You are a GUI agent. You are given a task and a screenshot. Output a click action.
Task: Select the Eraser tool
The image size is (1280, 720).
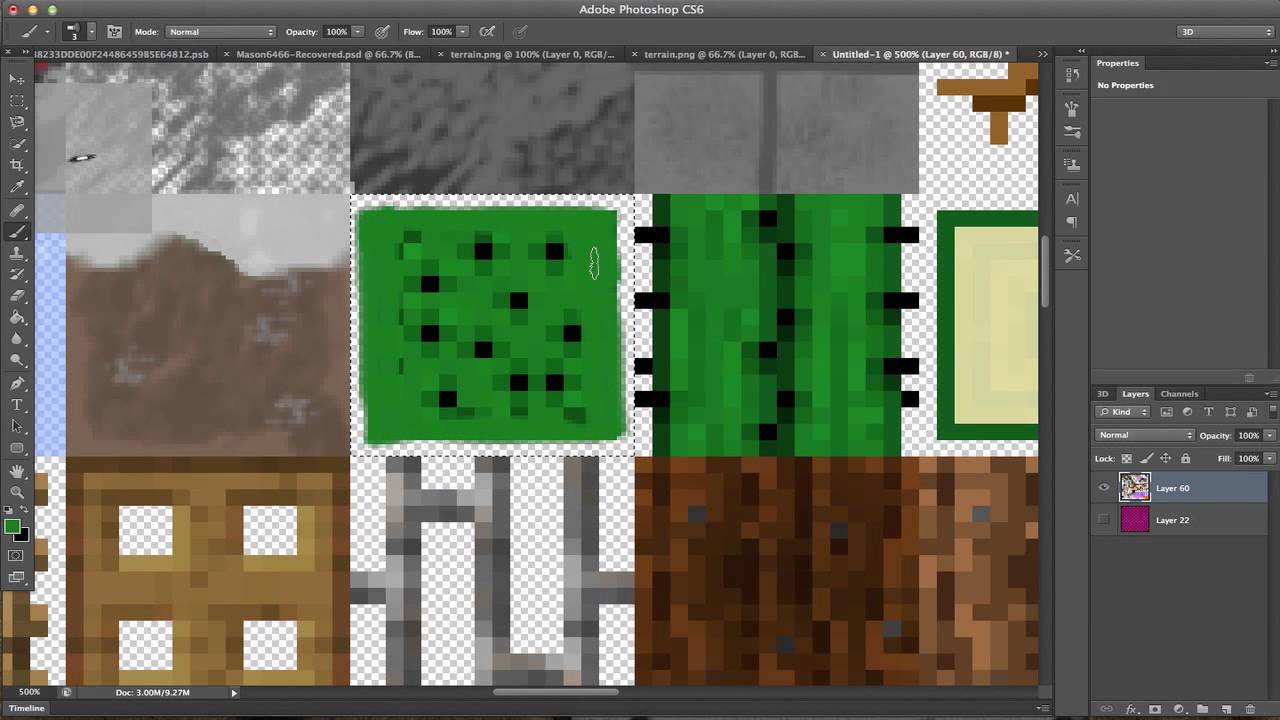point(17,296)
